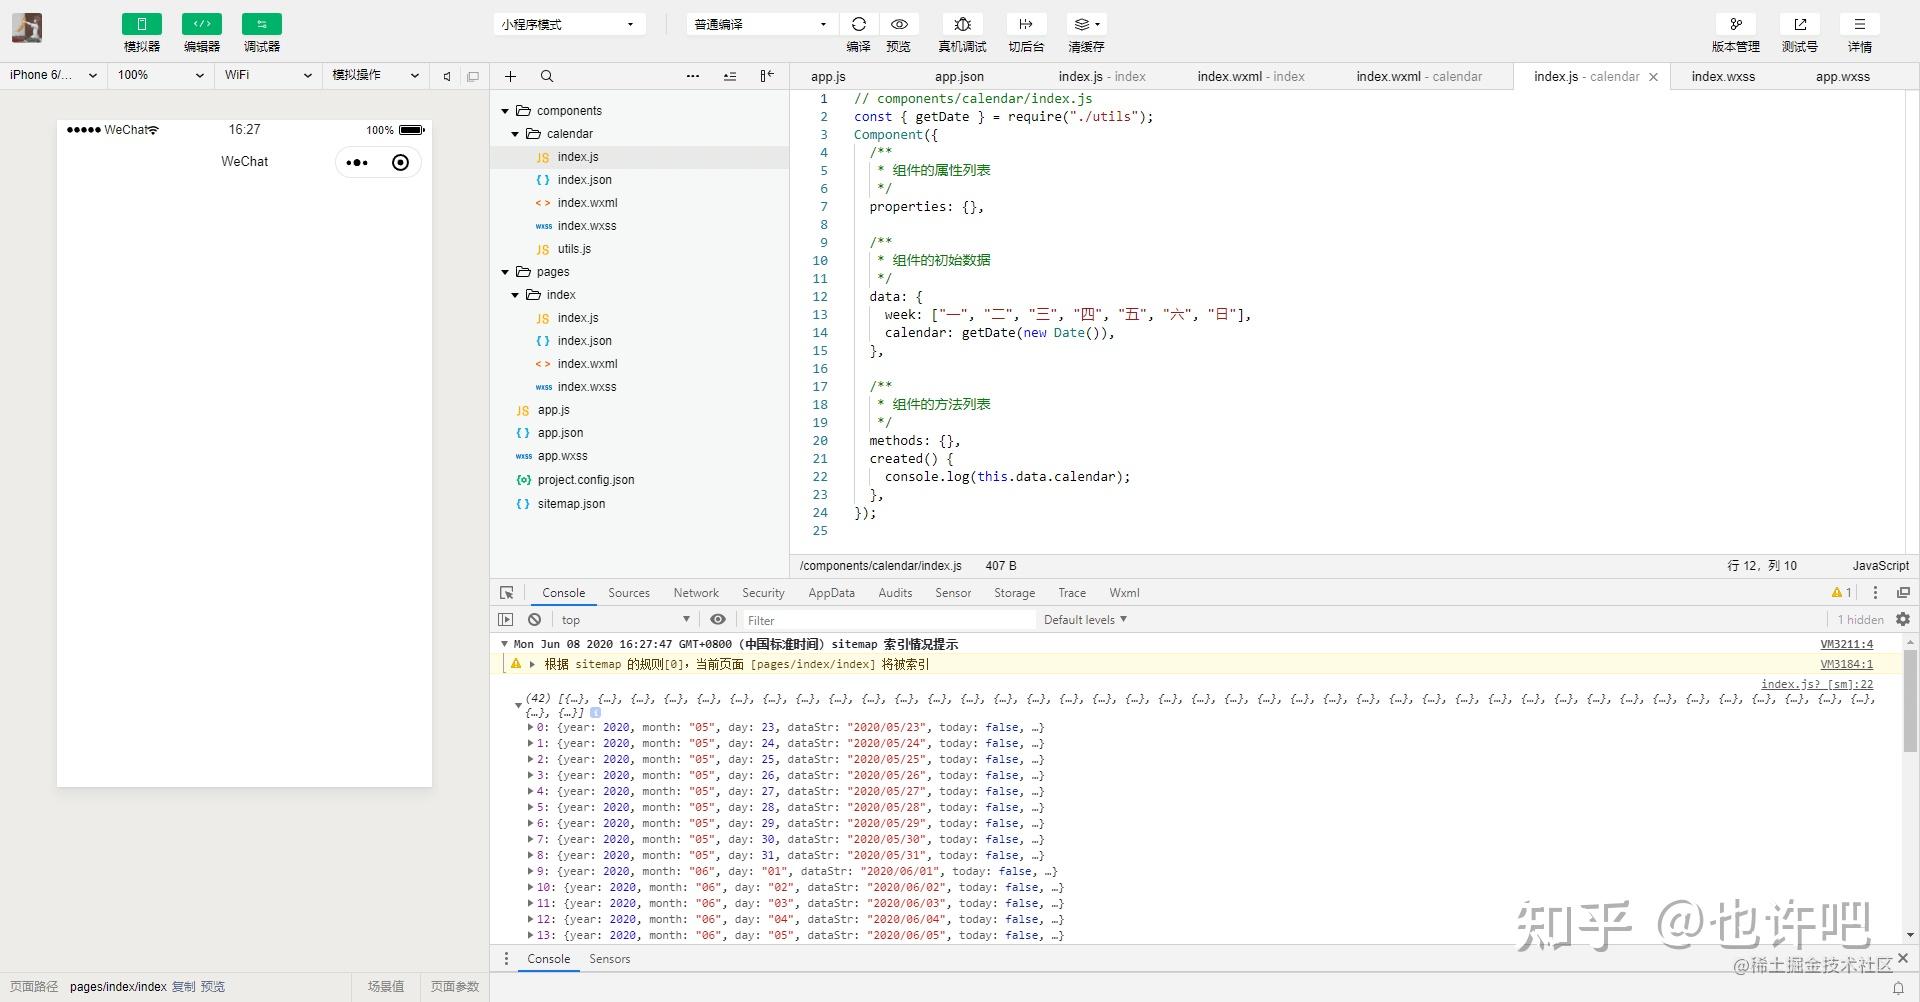The width and height of the screenshot is (1920, 1002).
Task: Open the index.js? [sm]:22 source link
Action: (x=1817, y=685)
